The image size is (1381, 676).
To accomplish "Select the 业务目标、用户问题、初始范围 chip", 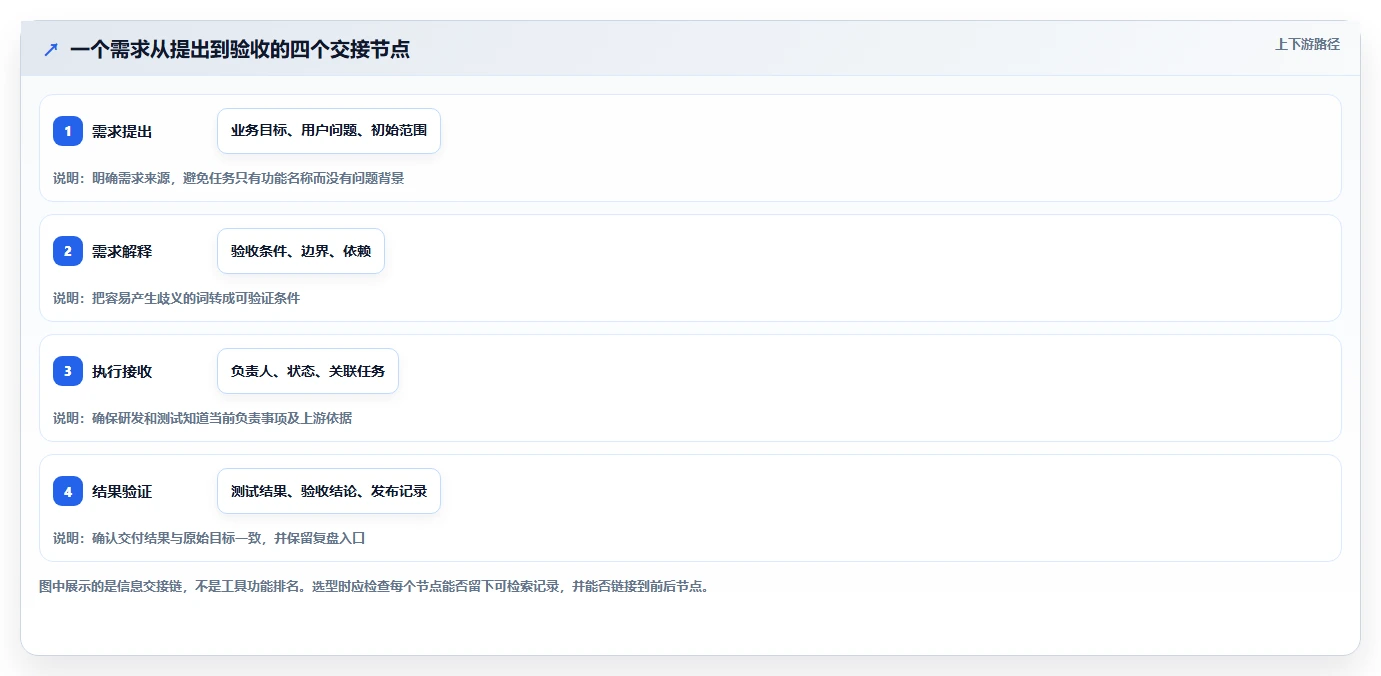I will (x=329, y=131).
